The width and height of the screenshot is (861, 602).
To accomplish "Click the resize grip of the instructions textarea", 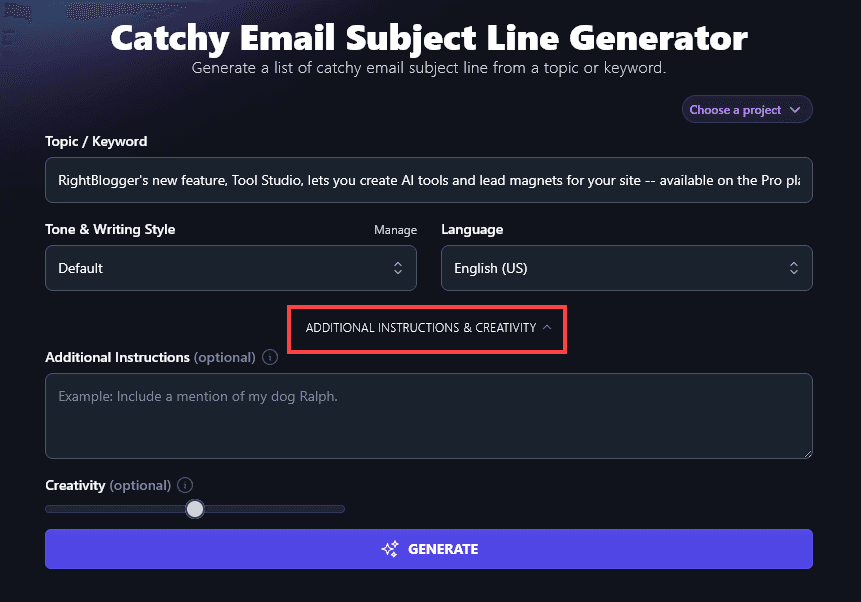I will pyautogui.click(x=806, y=452).
